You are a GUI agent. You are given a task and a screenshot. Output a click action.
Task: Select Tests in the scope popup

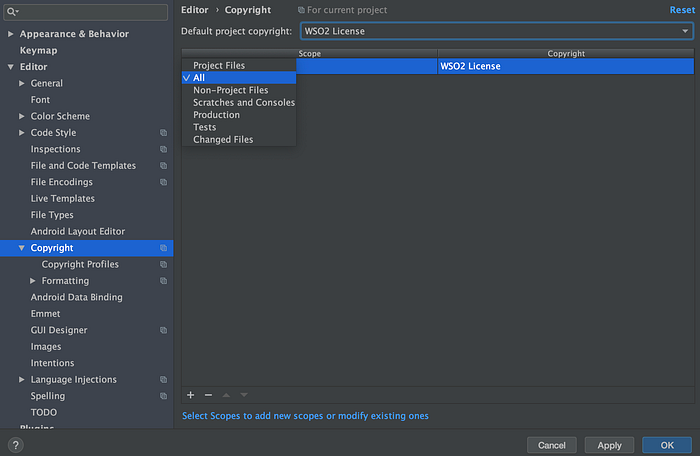tap(204, 127)
